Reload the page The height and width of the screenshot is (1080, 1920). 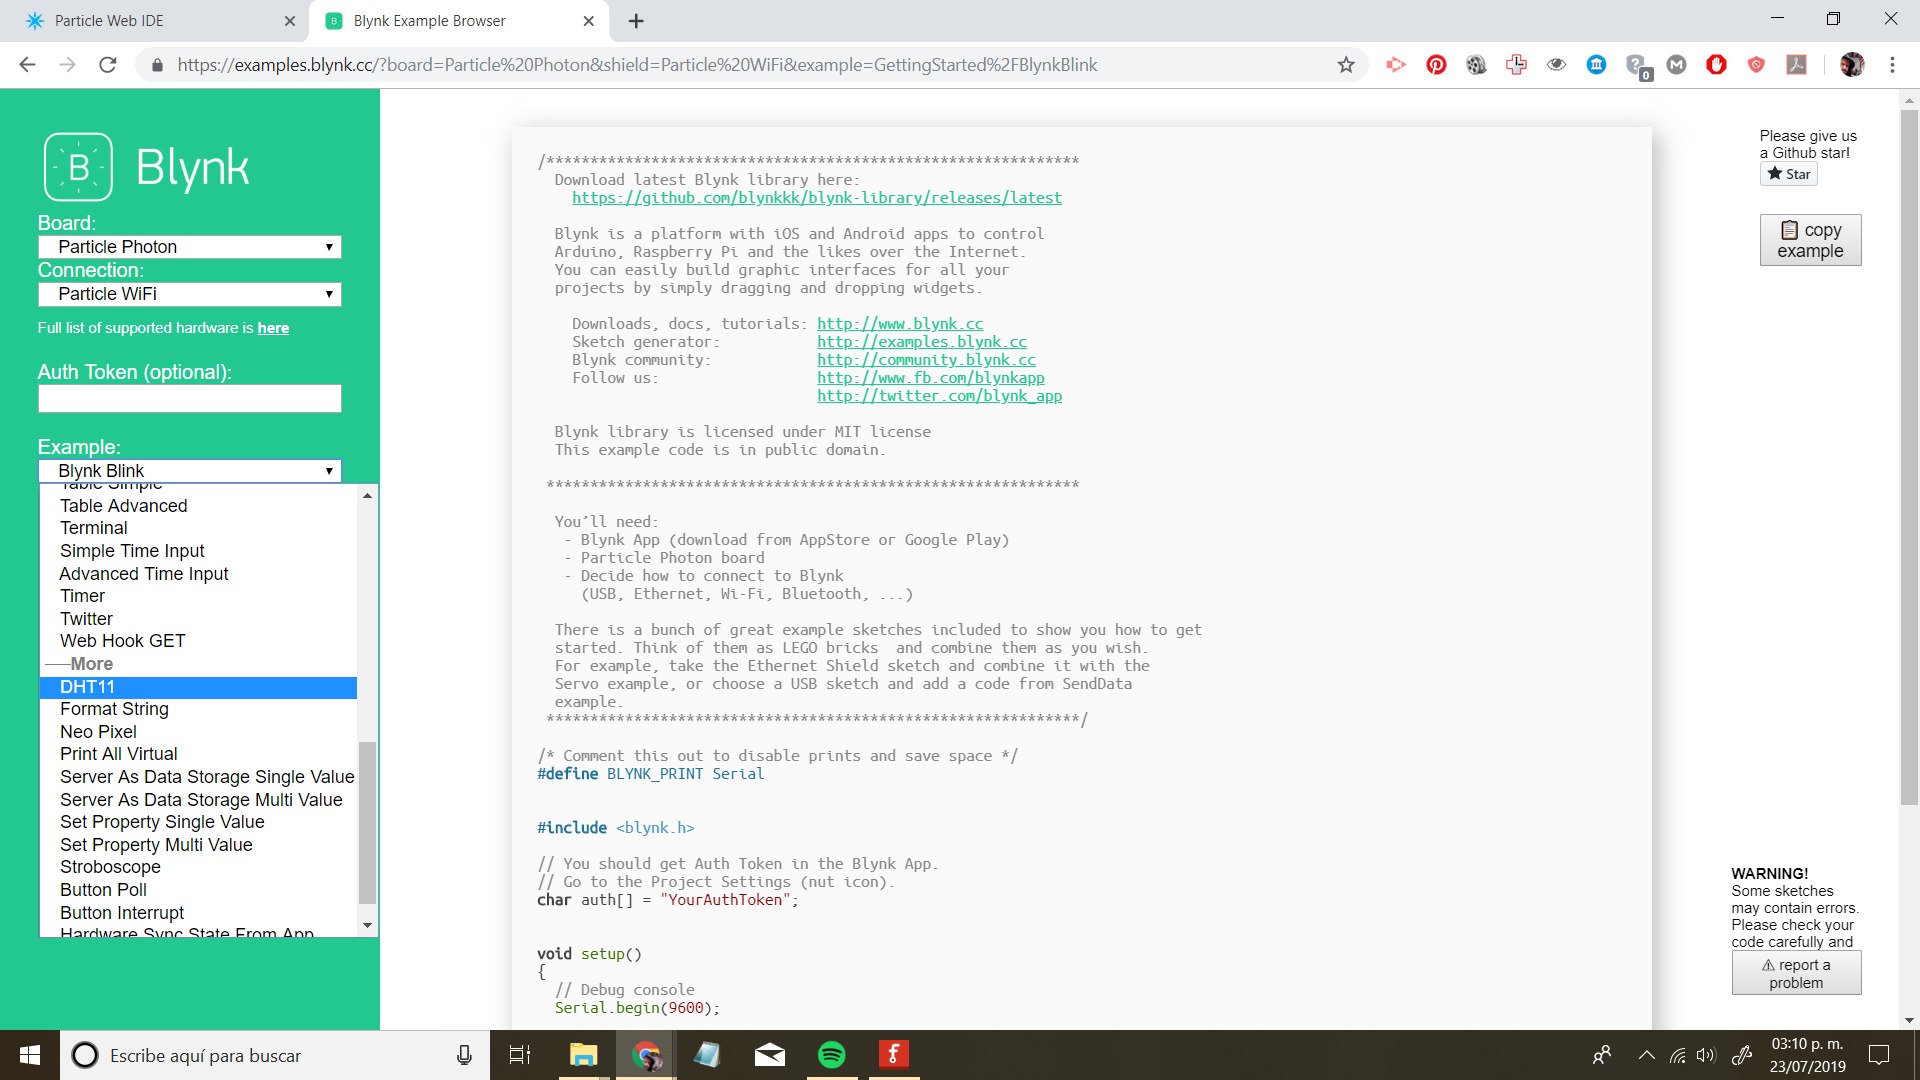107,65
